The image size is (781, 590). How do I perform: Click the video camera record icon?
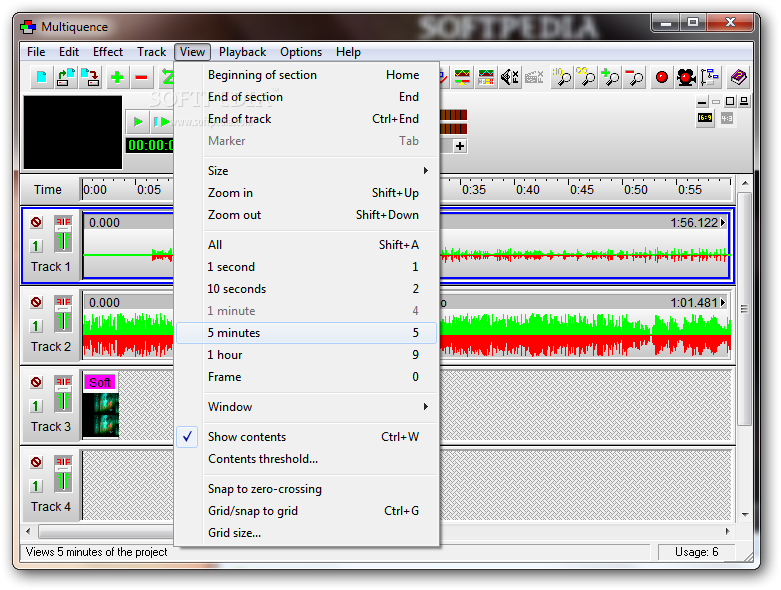point(686,78)
